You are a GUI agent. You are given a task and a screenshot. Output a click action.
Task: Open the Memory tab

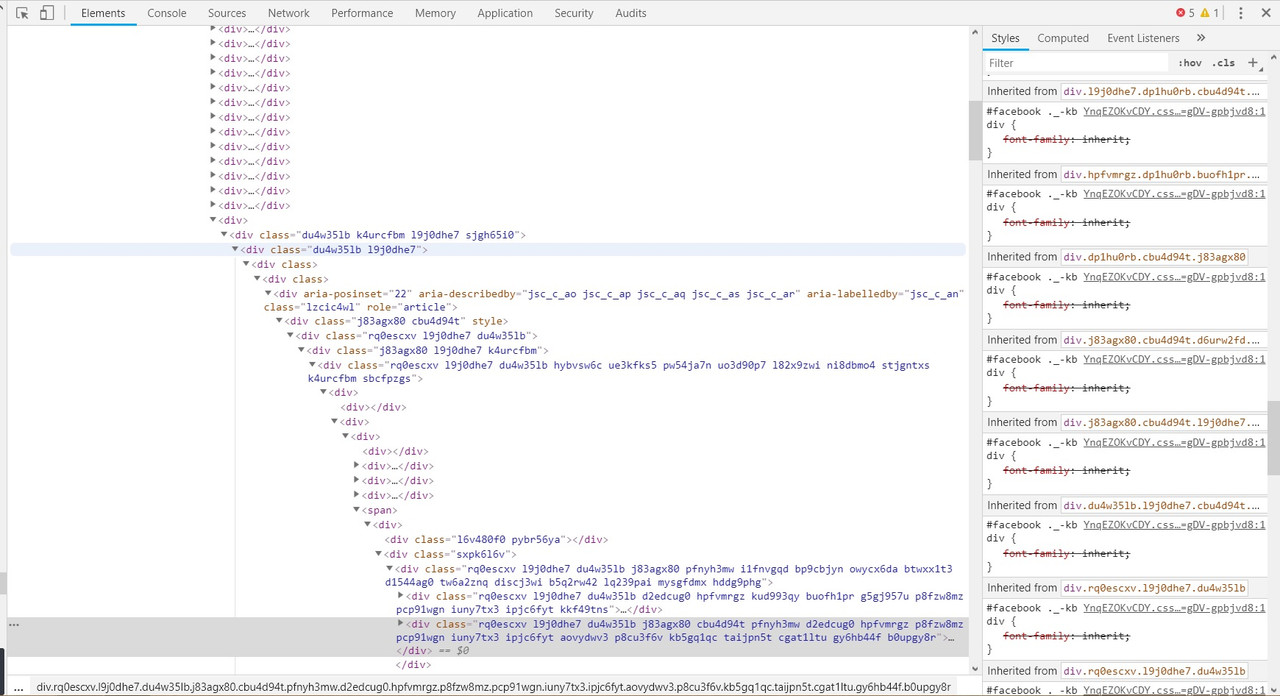click(x=435, y=13)
